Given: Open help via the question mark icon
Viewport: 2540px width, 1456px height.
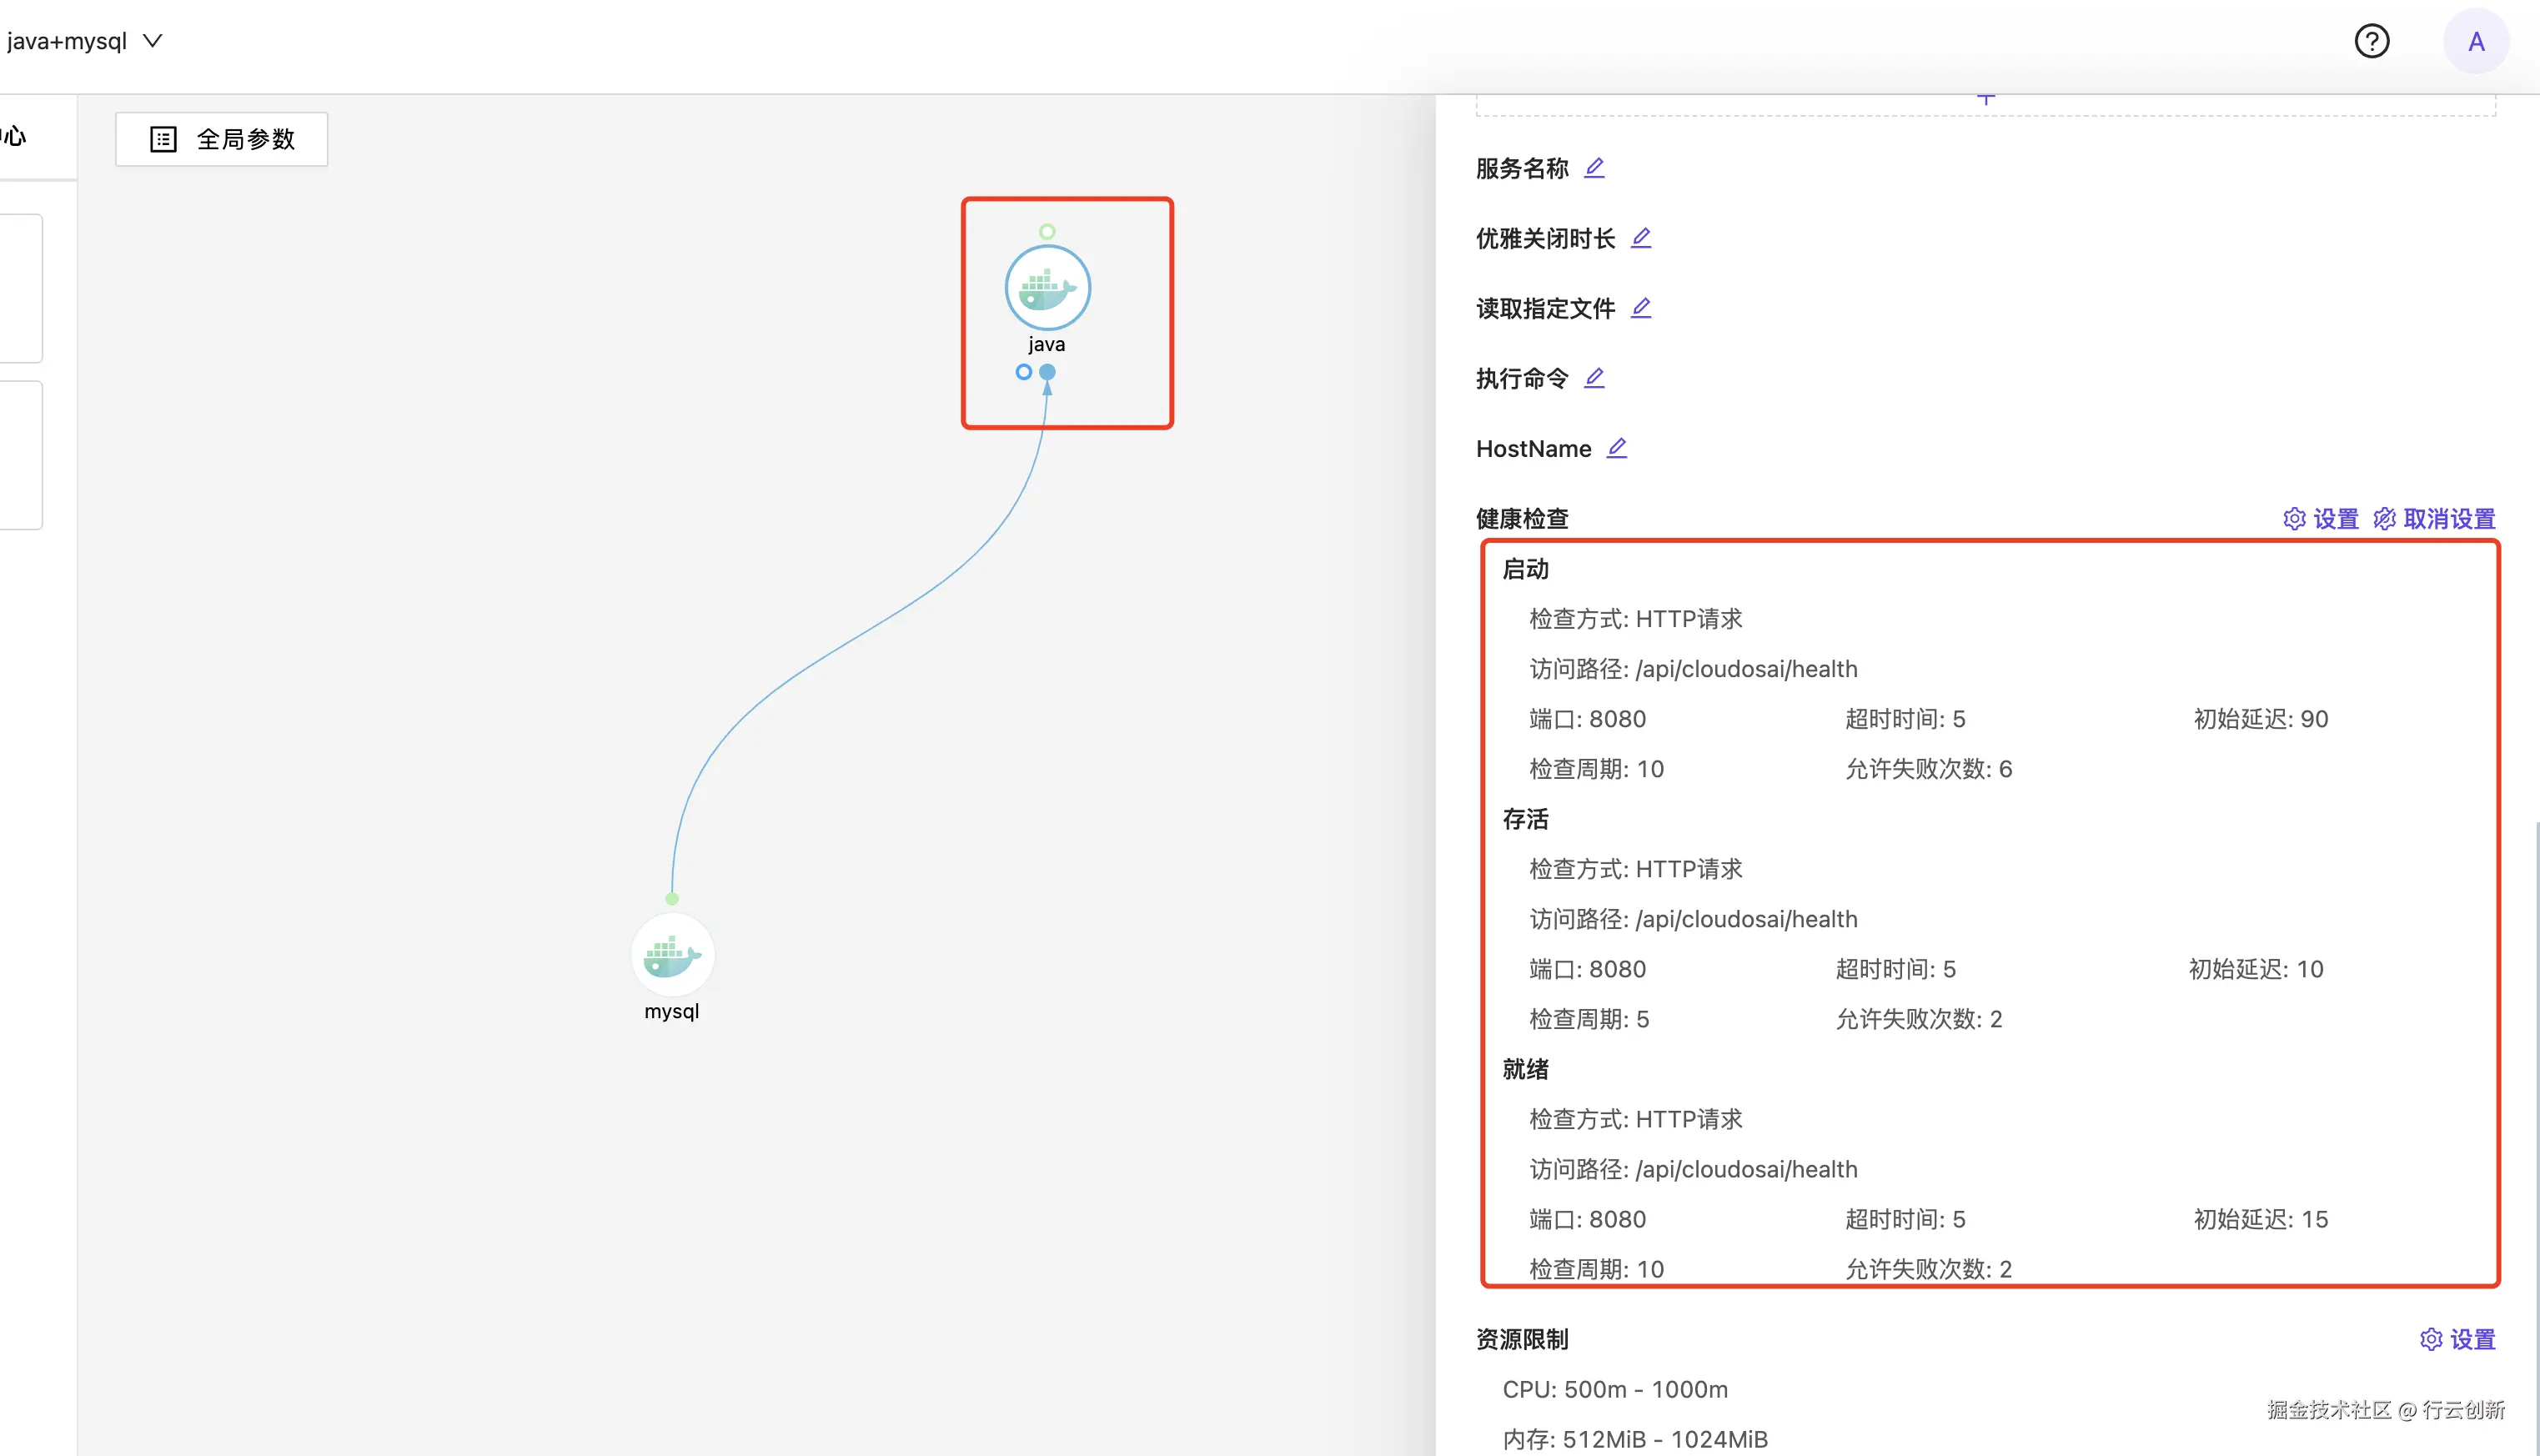Looking at the screenshot, I should [x=2371, y=41].
